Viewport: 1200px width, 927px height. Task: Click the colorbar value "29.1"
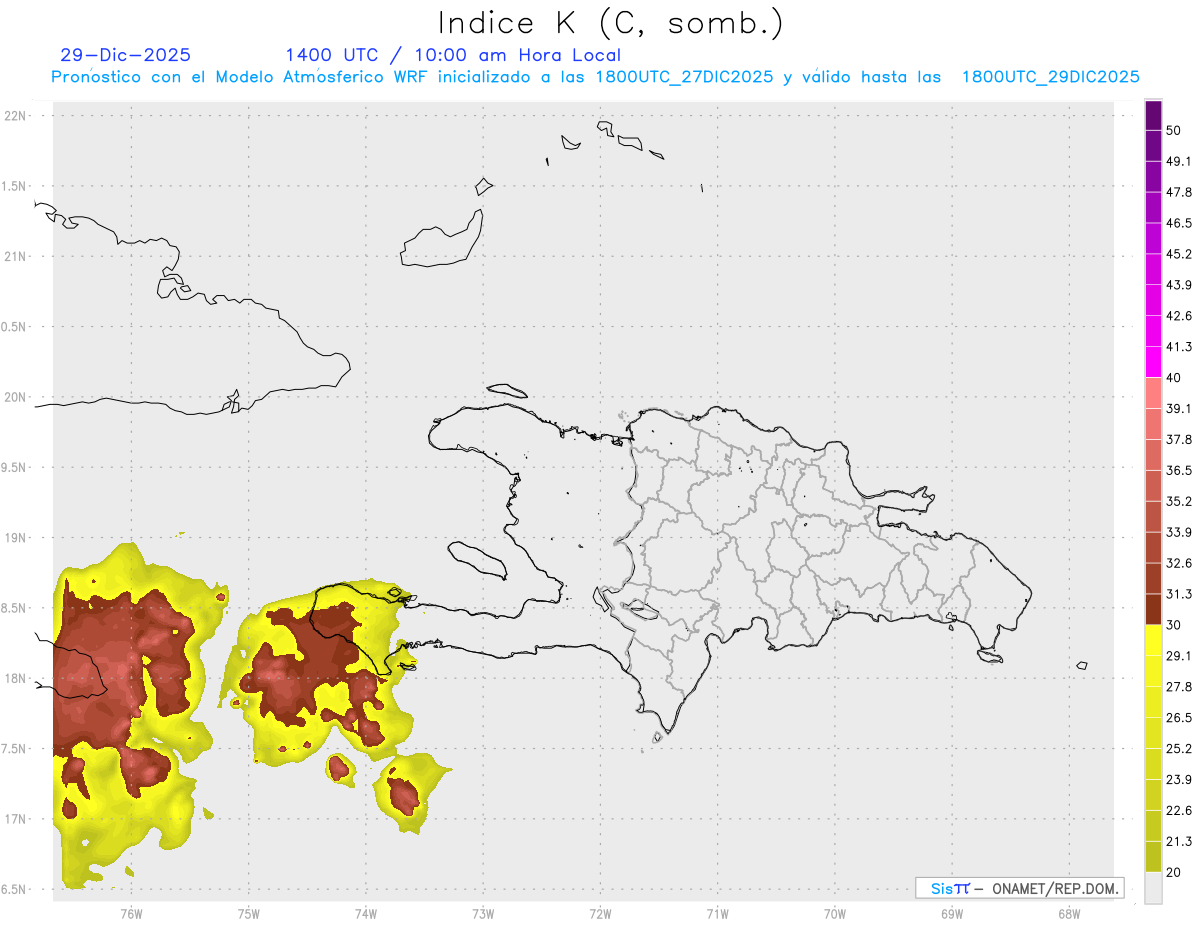click(x=1179, y=656)
